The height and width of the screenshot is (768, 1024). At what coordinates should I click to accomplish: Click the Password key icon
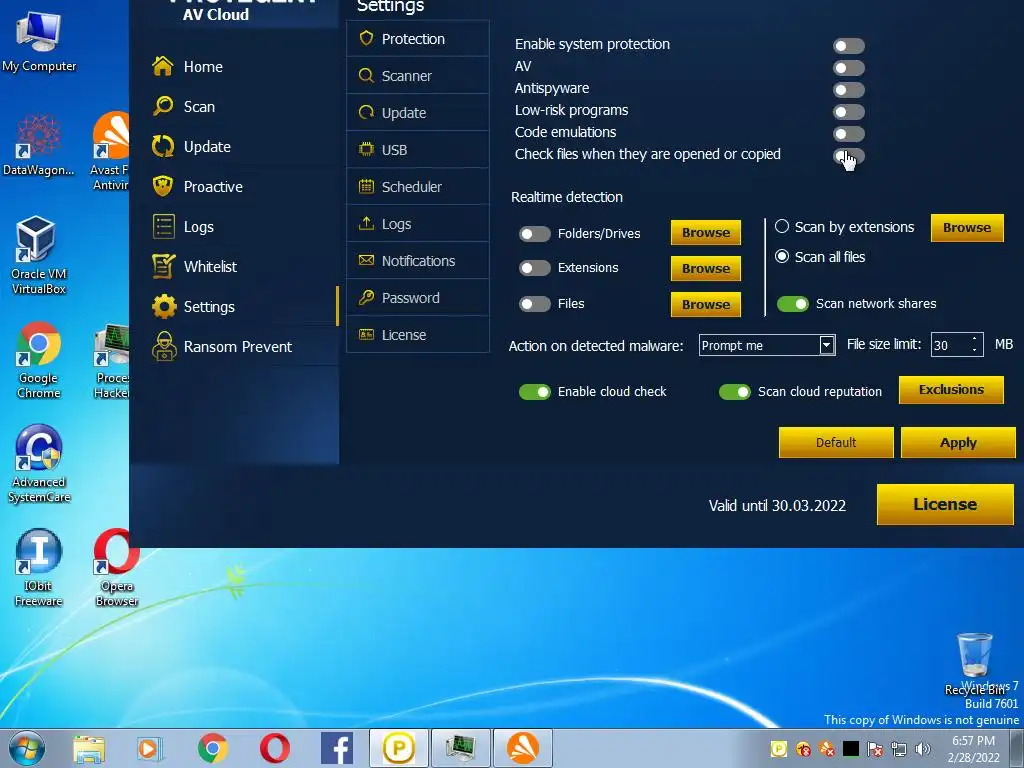(x=366, y=297)
